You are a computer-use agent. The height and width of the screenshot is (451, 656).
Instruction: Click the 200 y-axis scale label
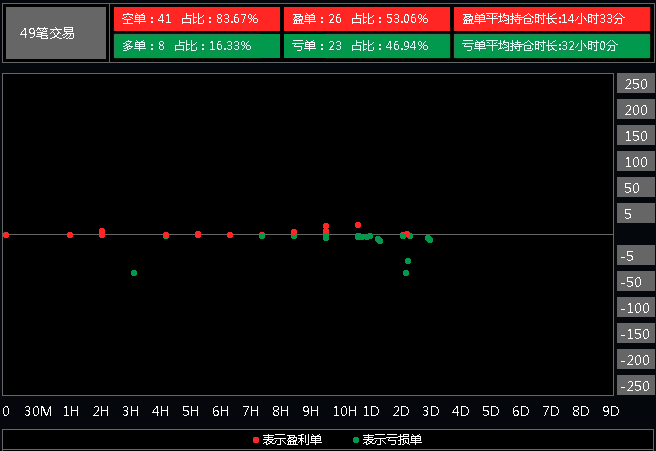tap(636, 110)
